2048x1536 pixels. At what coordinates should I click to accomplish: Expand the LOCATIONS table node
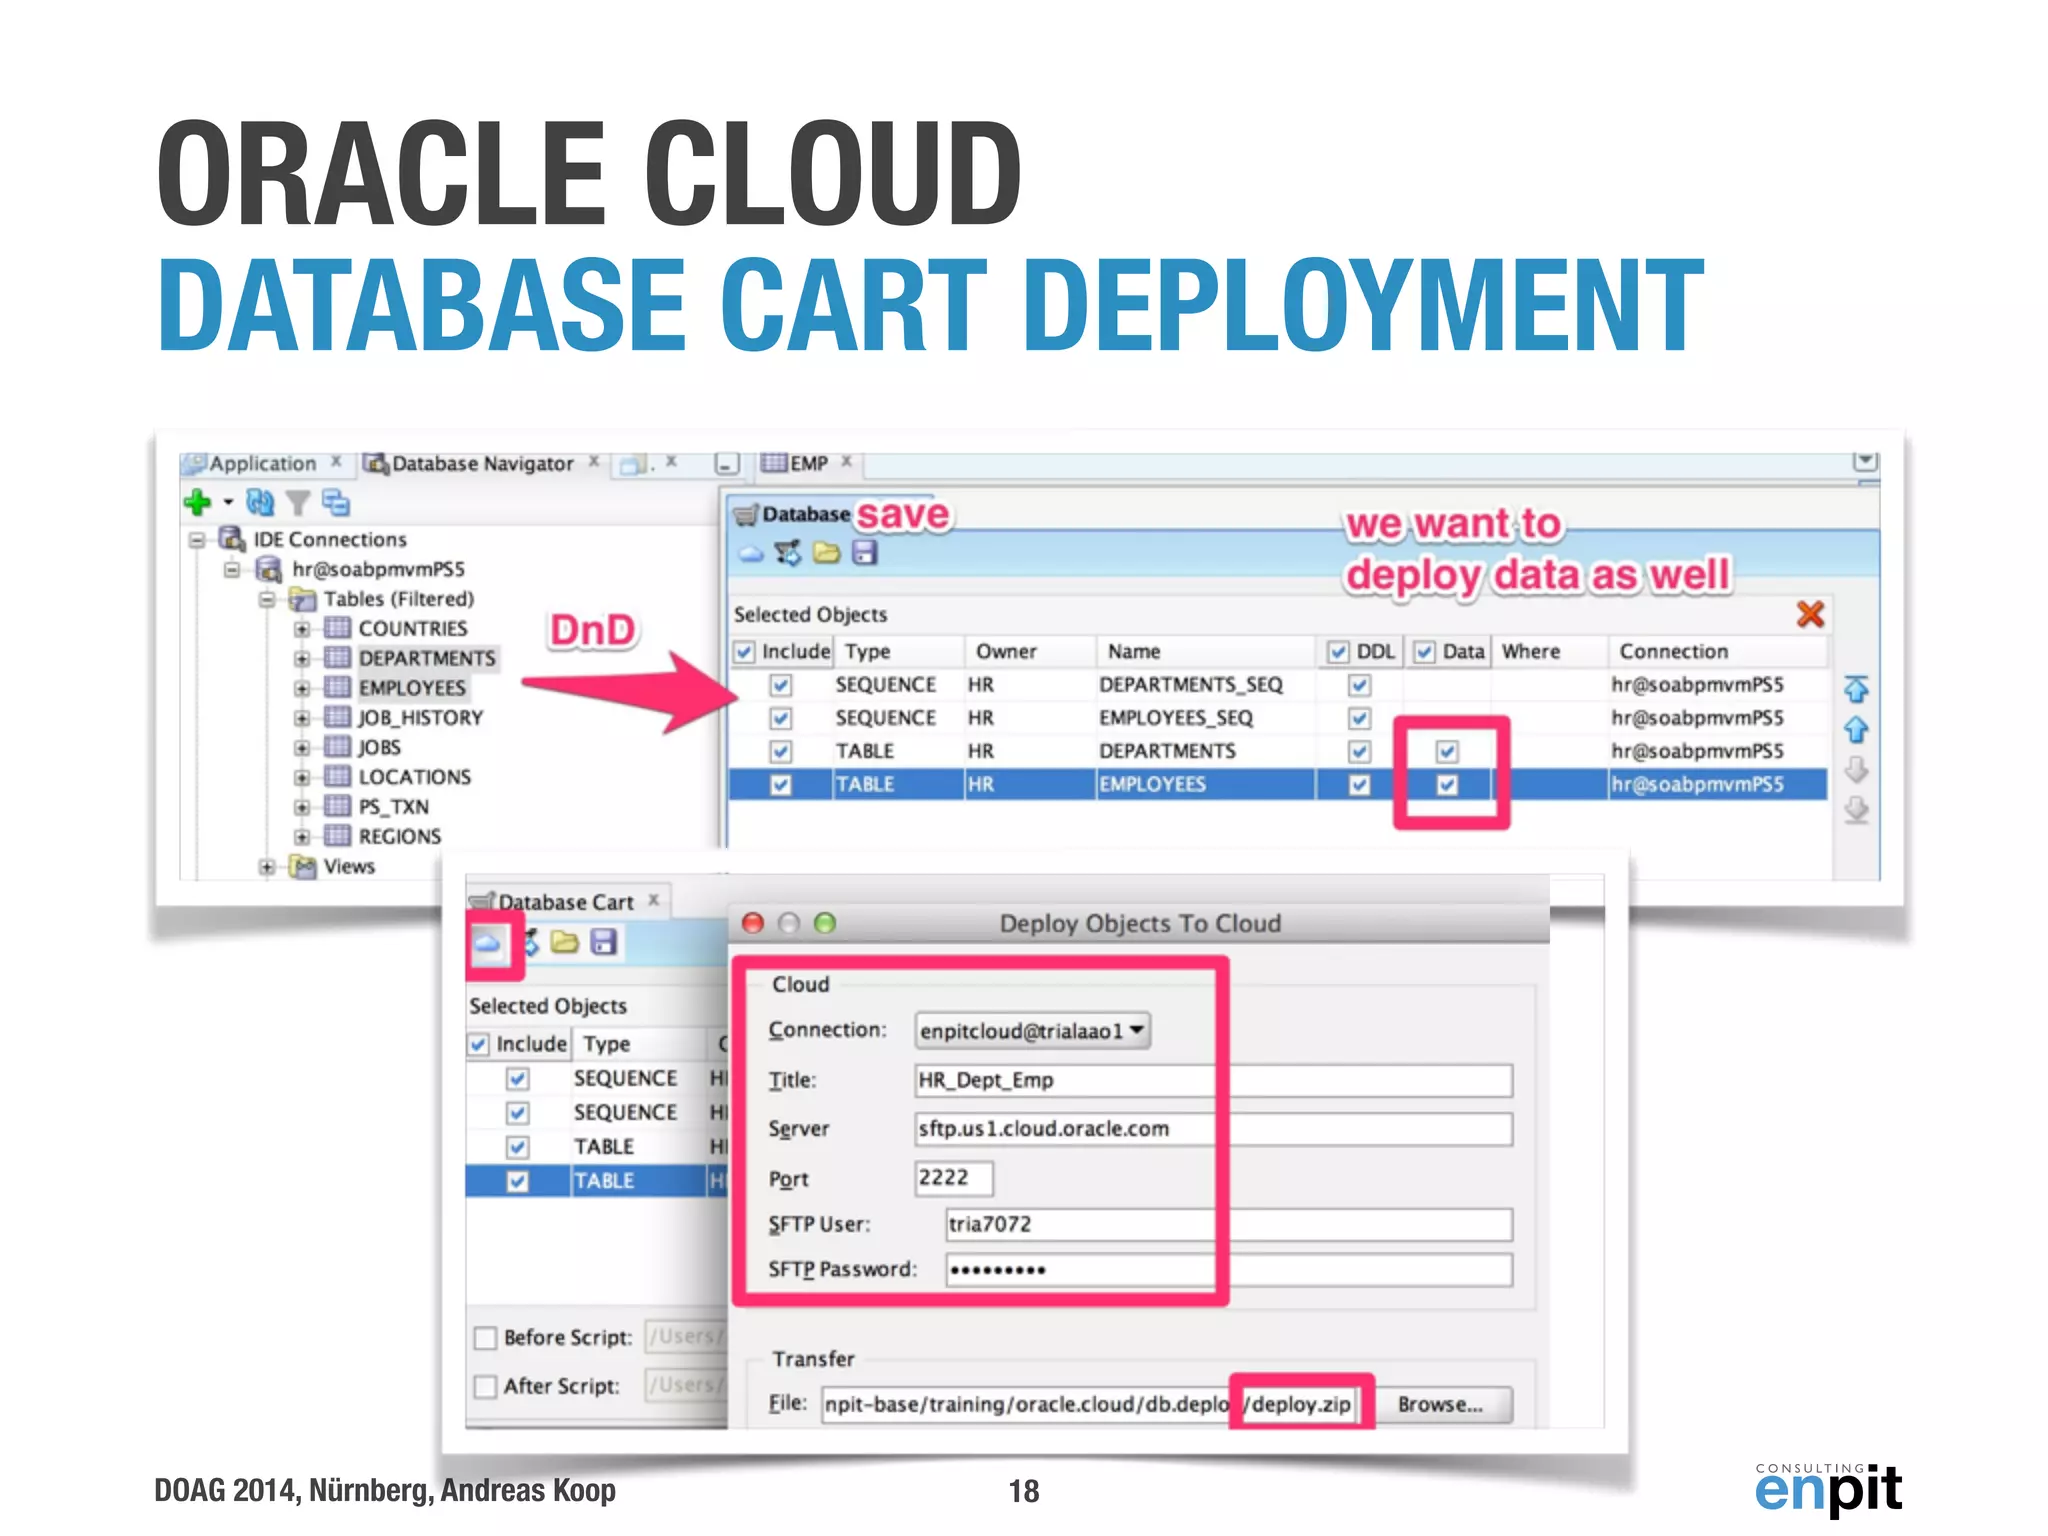coord(301,777)
